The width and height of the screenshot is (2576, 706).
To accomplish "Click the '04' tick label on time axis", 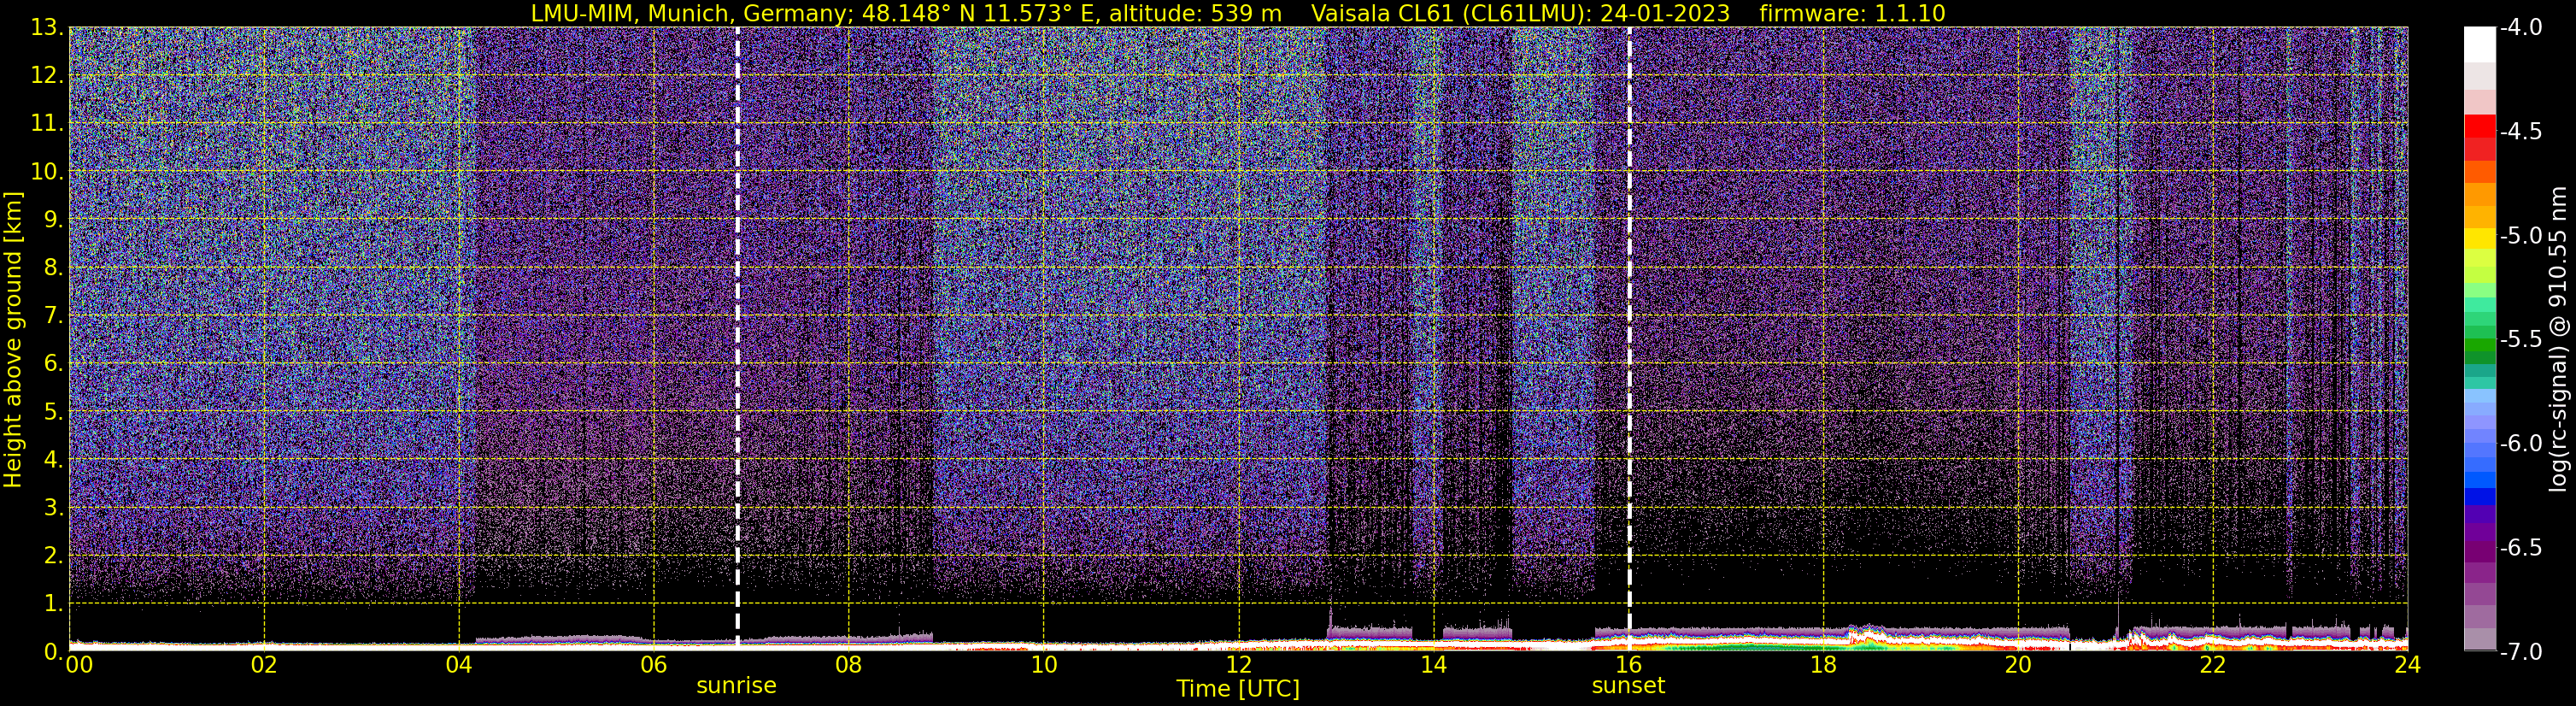I will (x=458, y=666).
